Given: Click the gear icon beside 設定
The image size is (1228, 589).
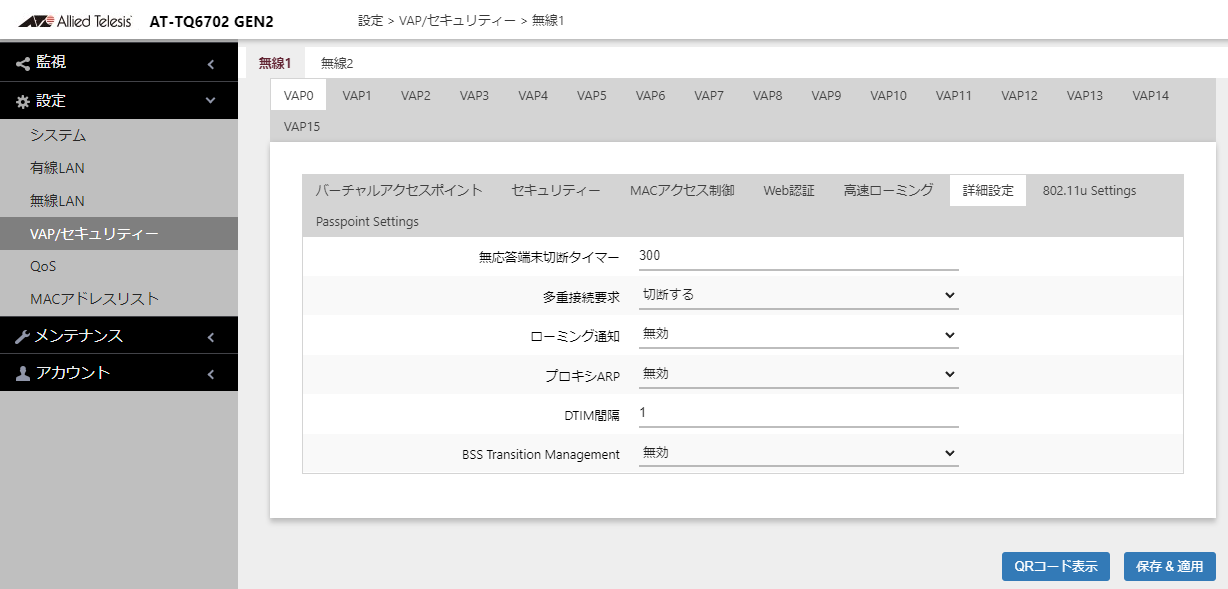Looking at the screenshot, I should (x=23, y=101).
